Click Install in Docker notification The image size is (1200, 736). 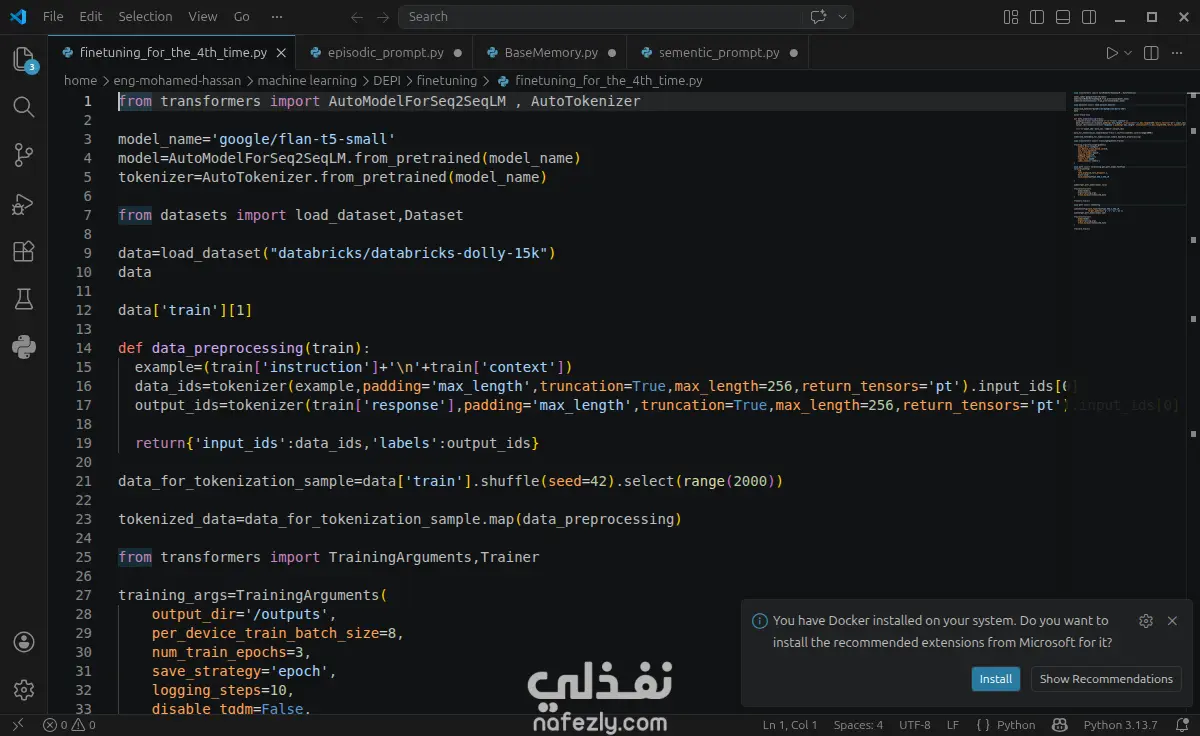point(996,679)
